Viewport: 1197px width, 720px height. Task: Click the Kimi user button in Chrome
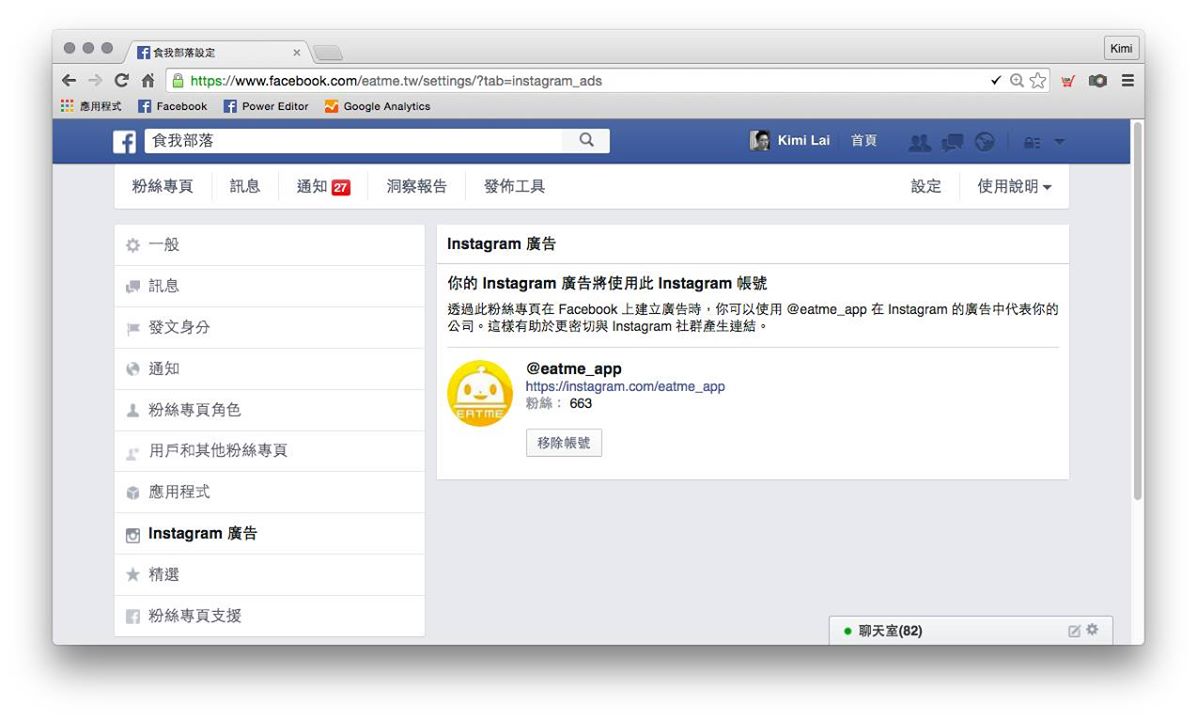point(1121,48)
